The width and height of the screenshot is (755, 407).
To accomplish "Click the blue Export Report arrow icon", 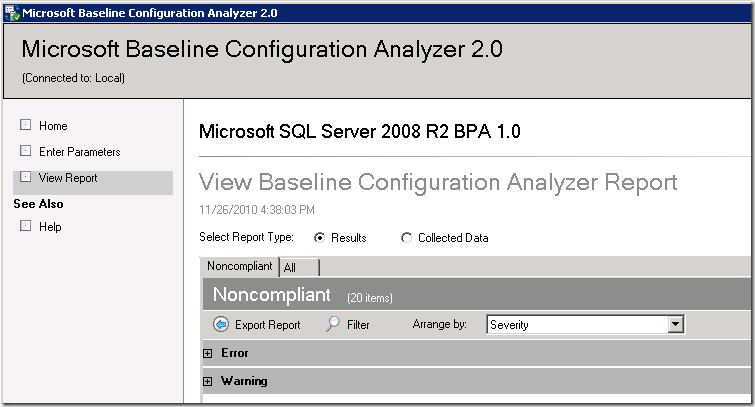I will click(221, 325).
